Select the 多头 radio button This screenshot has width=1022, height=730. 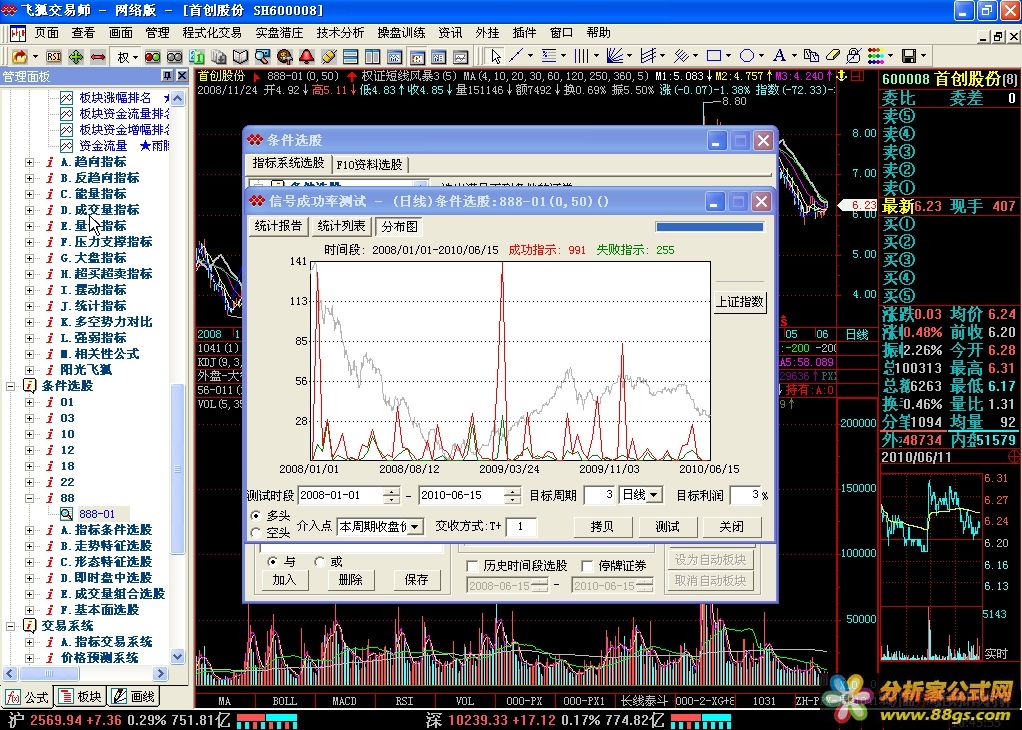tap(256, 516)
